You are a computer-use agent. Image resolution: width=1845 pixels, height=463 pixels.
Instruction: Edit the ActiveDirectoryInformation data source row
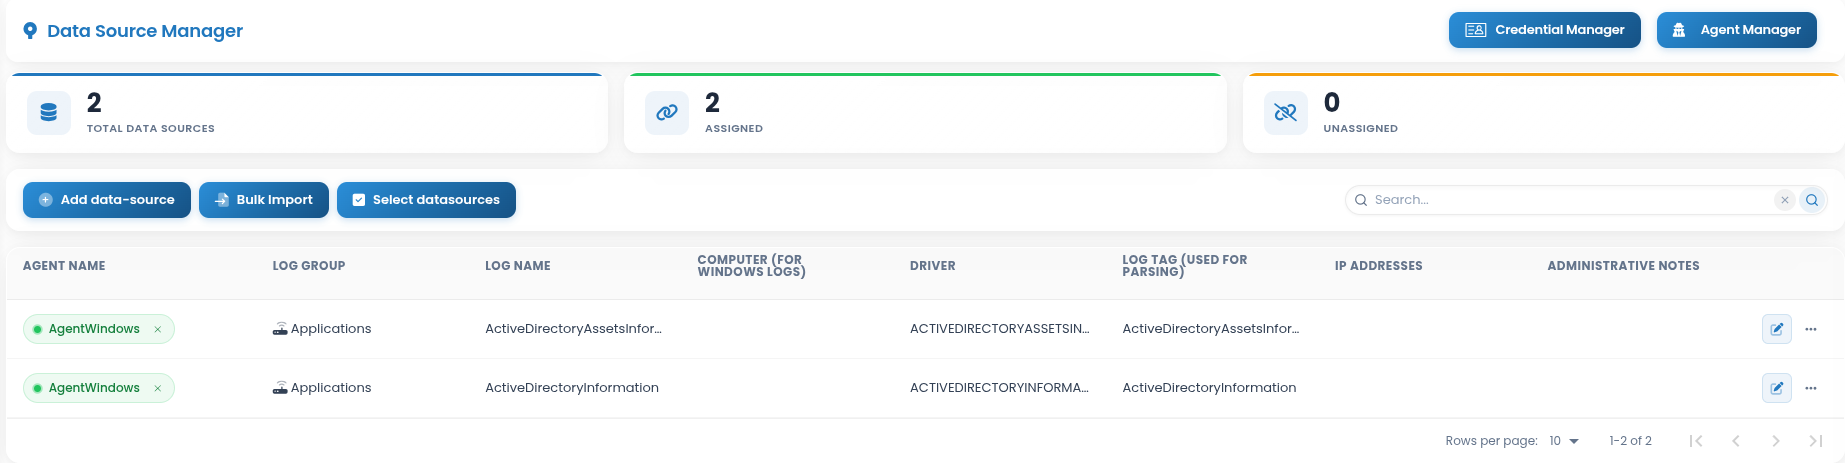click(1776, 388)
